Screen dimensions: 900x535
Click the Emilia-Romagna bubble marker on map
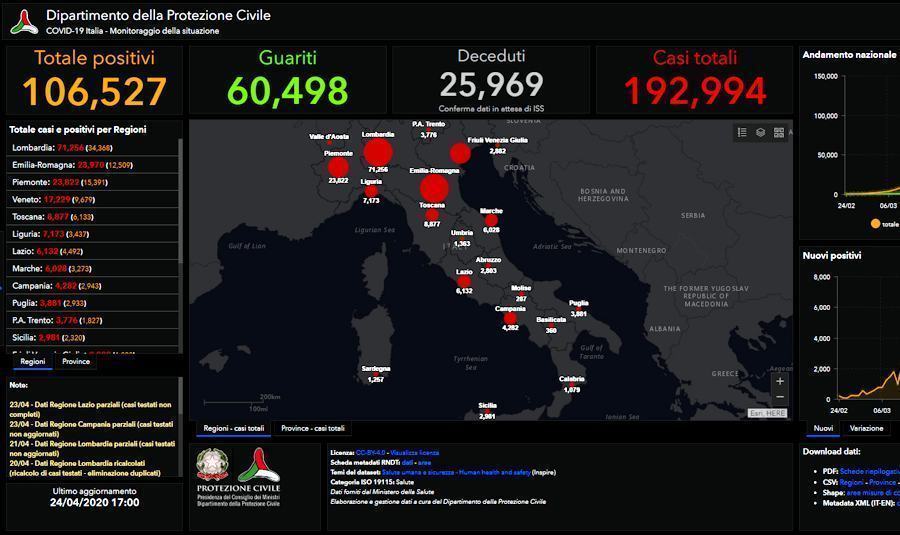tap(434, 188)
